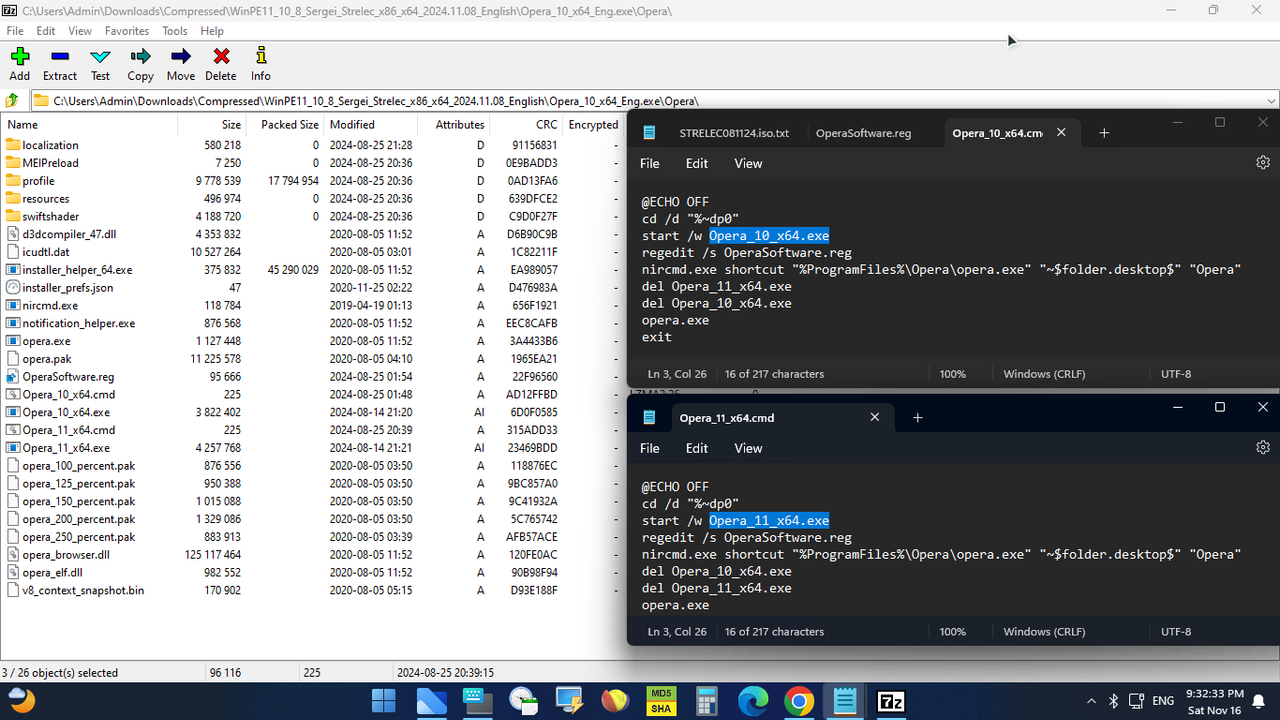Select the MEIPreload folder
This screenshot has width=1280, height=720.
(x=50, y=163)
